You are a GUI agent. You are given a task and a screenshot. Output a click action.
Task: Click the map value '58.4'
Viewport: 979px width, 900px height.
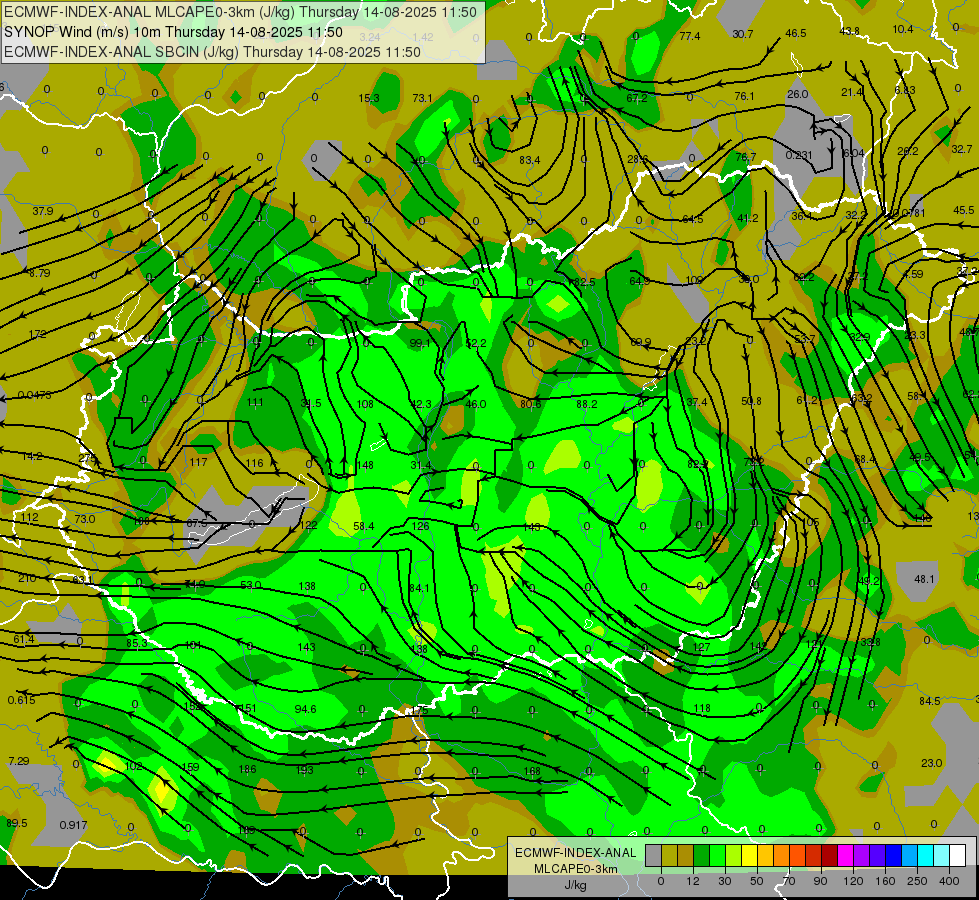pyautogui.click(x=363, y=527)
